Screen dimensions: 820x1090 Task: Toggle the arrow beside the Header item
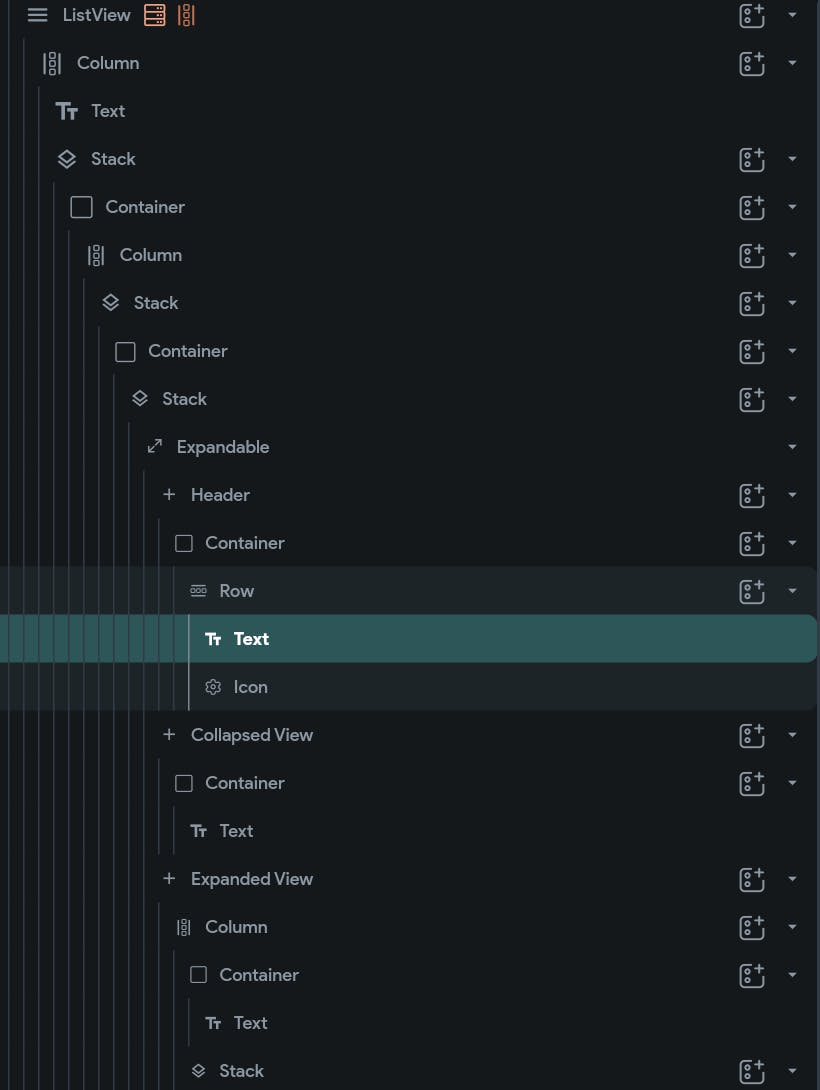click(x=792, y=495)
